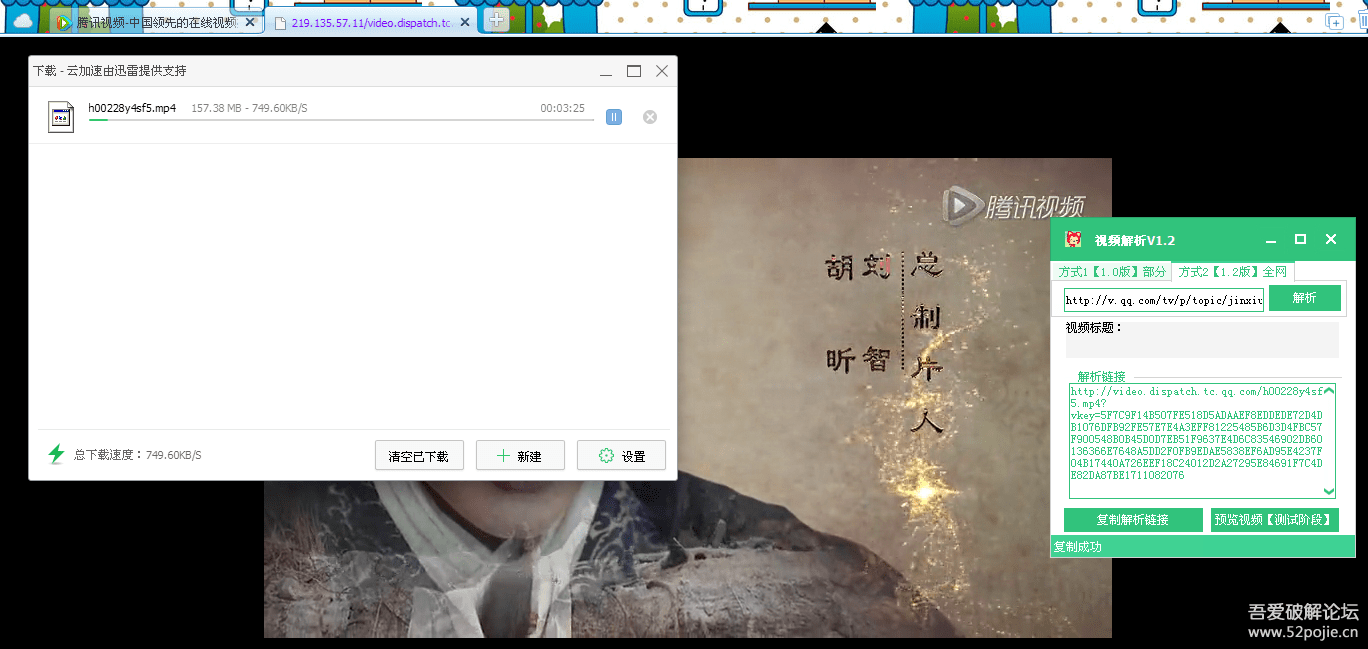Image resolution: width=1368 pixels, height=649 pixels.
Task: Maximize the 下载 window
Action: pos(634,71)
